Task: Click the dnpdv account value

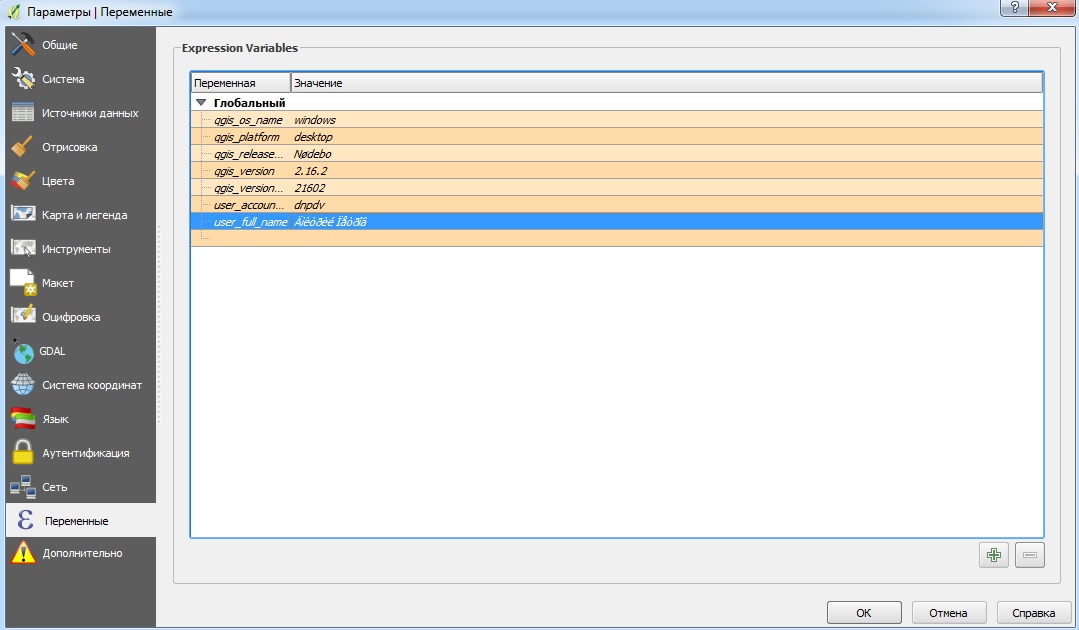Action: (309, 205)
